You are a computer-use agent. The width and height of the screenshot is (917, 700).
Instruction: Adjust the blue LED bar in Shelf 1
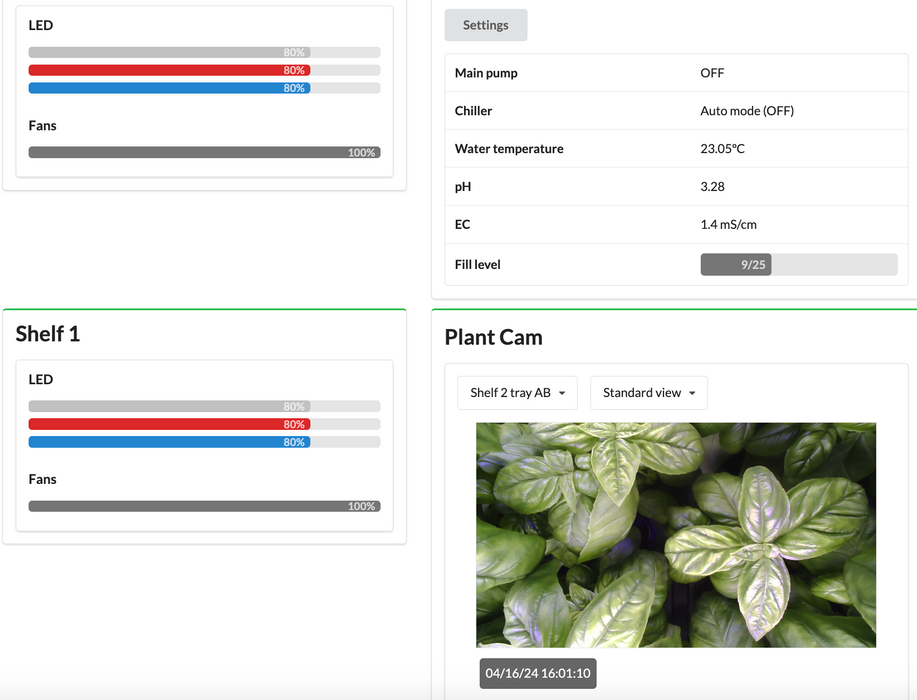[204, 442]
